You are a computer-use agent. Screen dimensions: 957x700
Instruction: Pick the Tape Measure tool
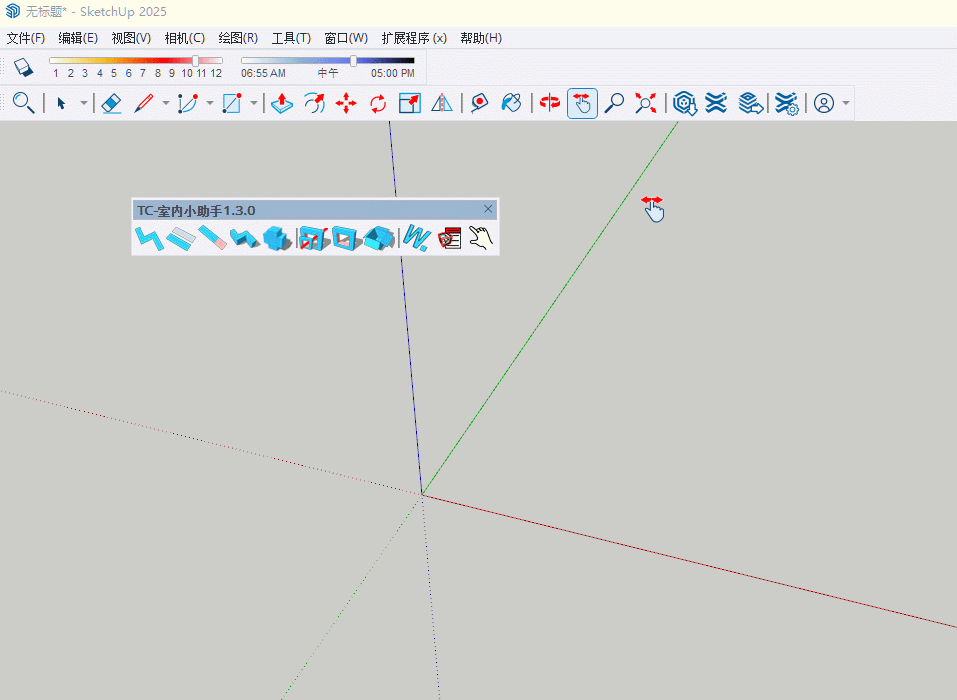click(x=480, y=103)
